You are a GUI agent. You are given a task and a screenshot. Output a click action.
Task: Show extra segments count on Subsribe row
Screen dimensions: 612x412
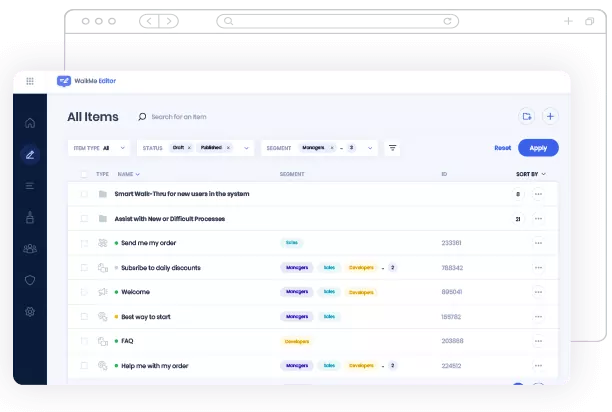pos(393,268)
